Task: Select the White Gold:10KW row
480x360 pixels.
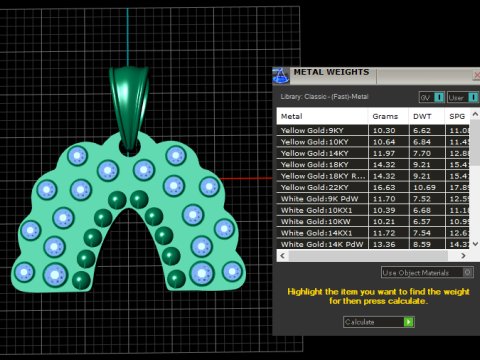Action: click(373, 221)
